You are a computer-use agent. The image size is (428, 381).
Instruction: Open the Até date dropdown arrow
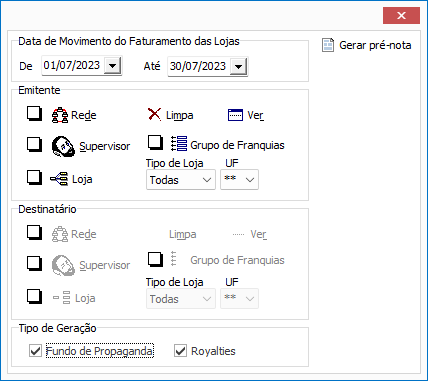pos(238,66)
